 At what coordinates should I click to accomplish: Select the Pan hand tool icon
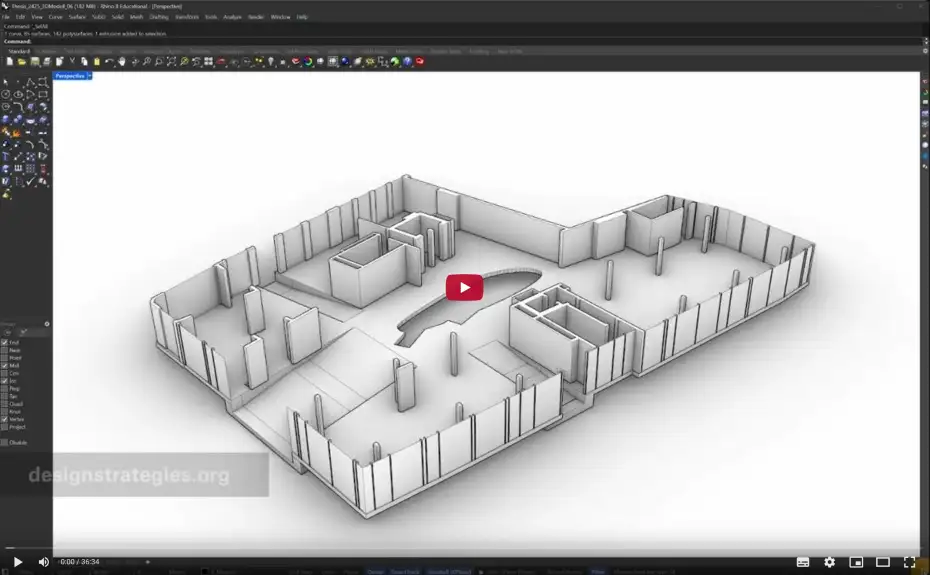tap(122, 61)
